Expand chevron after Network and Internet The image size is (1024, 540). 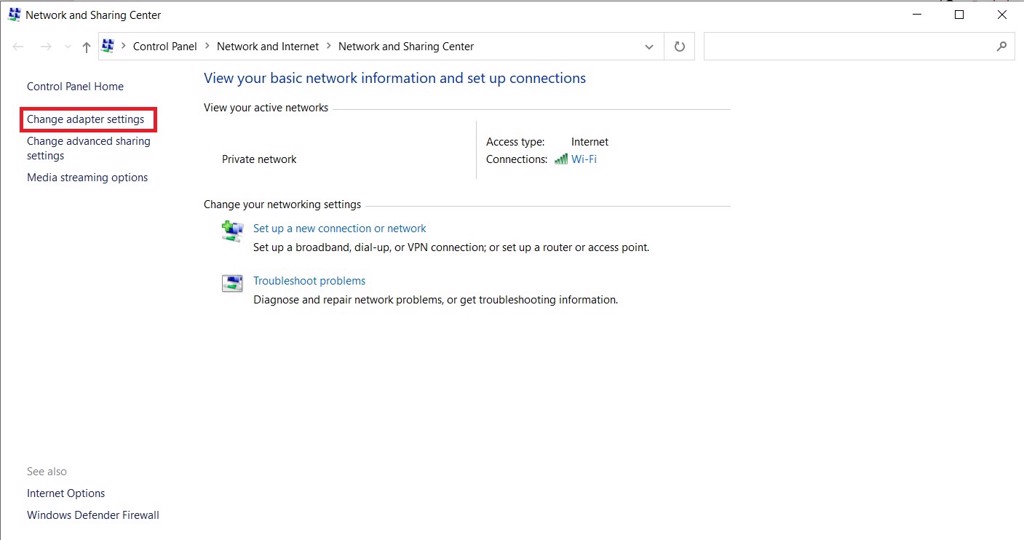tap(328, 46)
